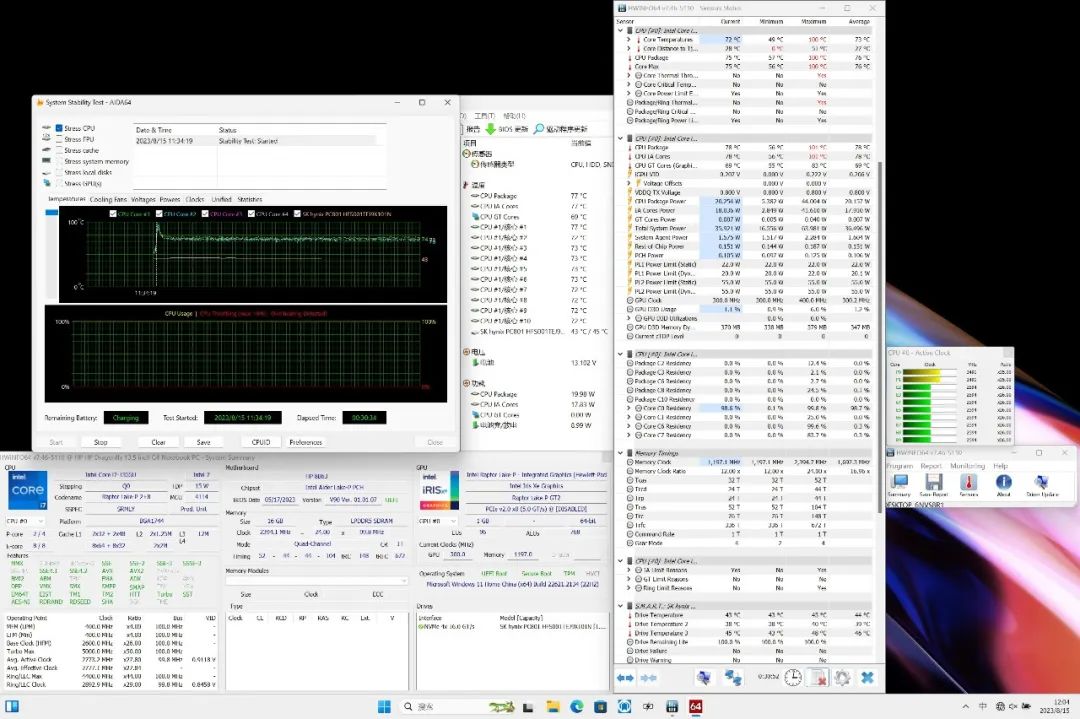Click the blue X close-sensors icon
The image size is (1080, 719).
click(x=867, y=678)
